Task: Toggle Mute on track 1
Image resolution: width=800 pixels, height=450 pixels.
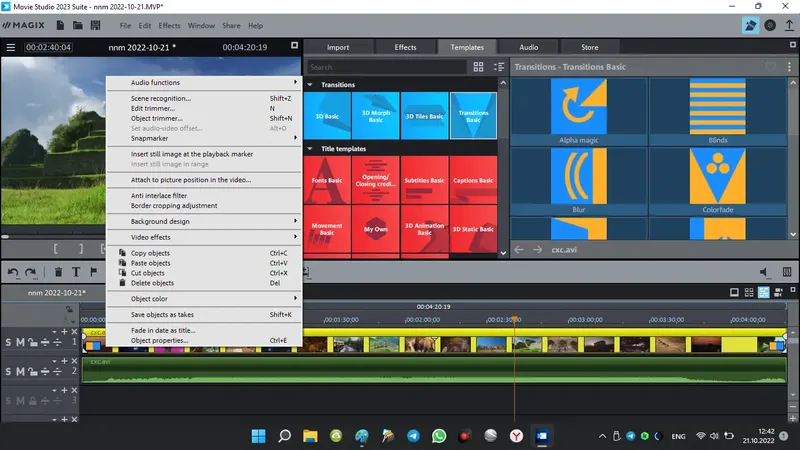Action: pos(20,342)
